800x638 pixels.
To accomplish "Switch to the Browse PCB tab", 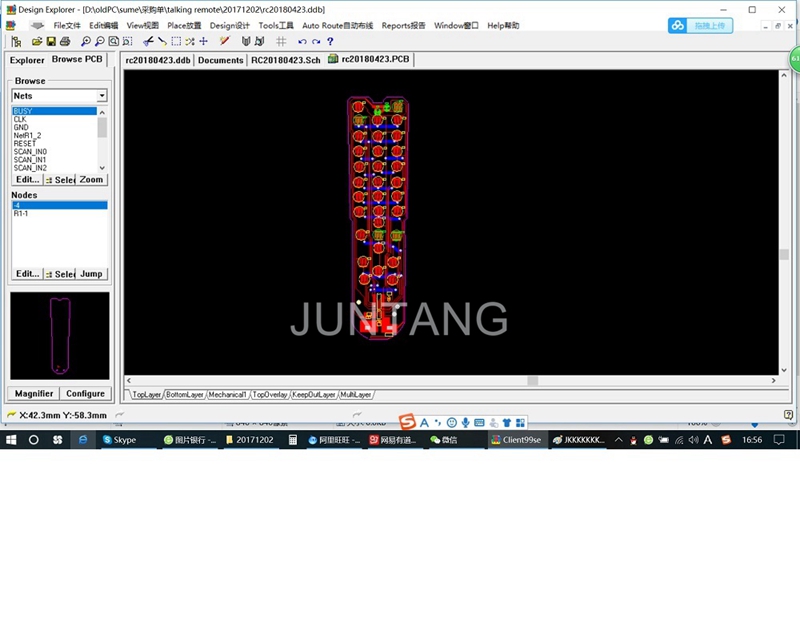I will [x=77, y=59].
